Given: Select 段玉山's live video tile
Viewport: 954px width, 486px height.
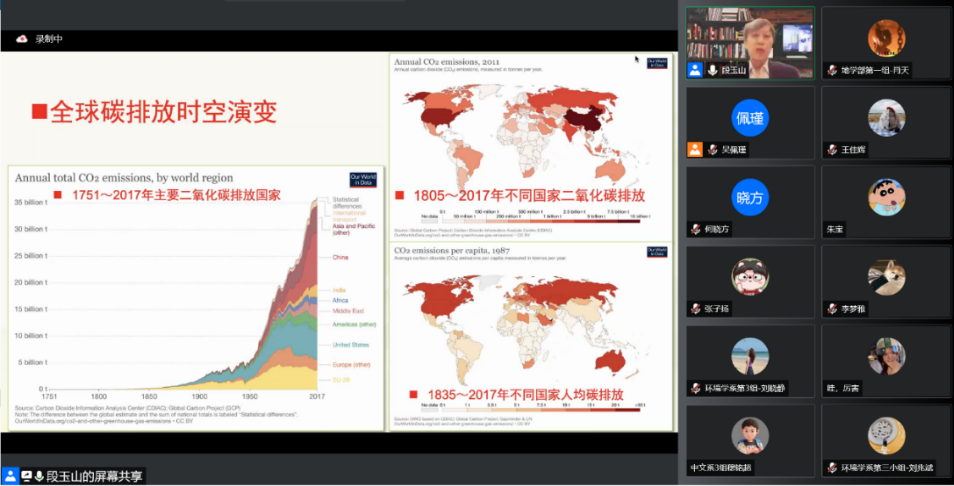Looking at the screenshot, I should coord(750,38).
